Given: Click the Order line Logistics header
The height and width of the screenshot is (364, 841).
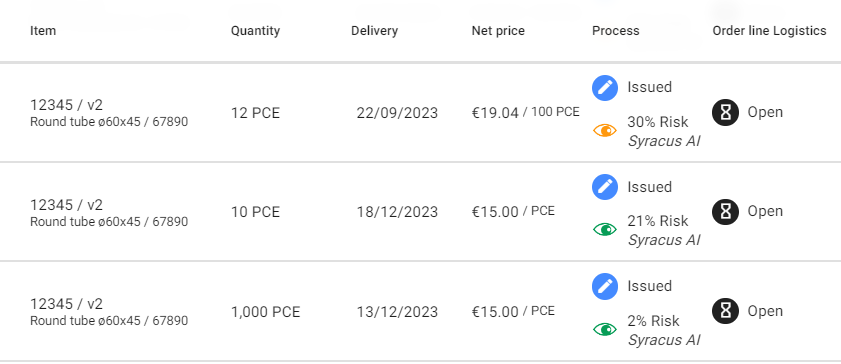Looking at the screenshot, I should tap(769, 31).
